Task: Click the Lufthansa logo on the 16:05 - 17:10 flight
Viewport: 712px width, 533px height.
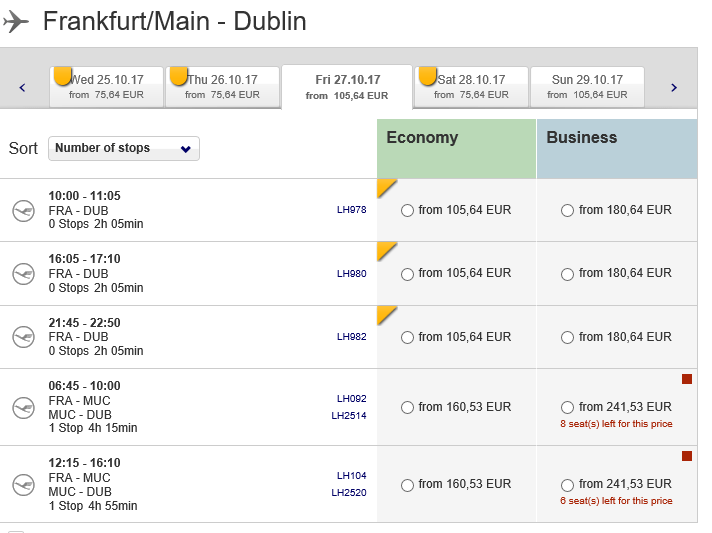Action: (x=23, y=274)
